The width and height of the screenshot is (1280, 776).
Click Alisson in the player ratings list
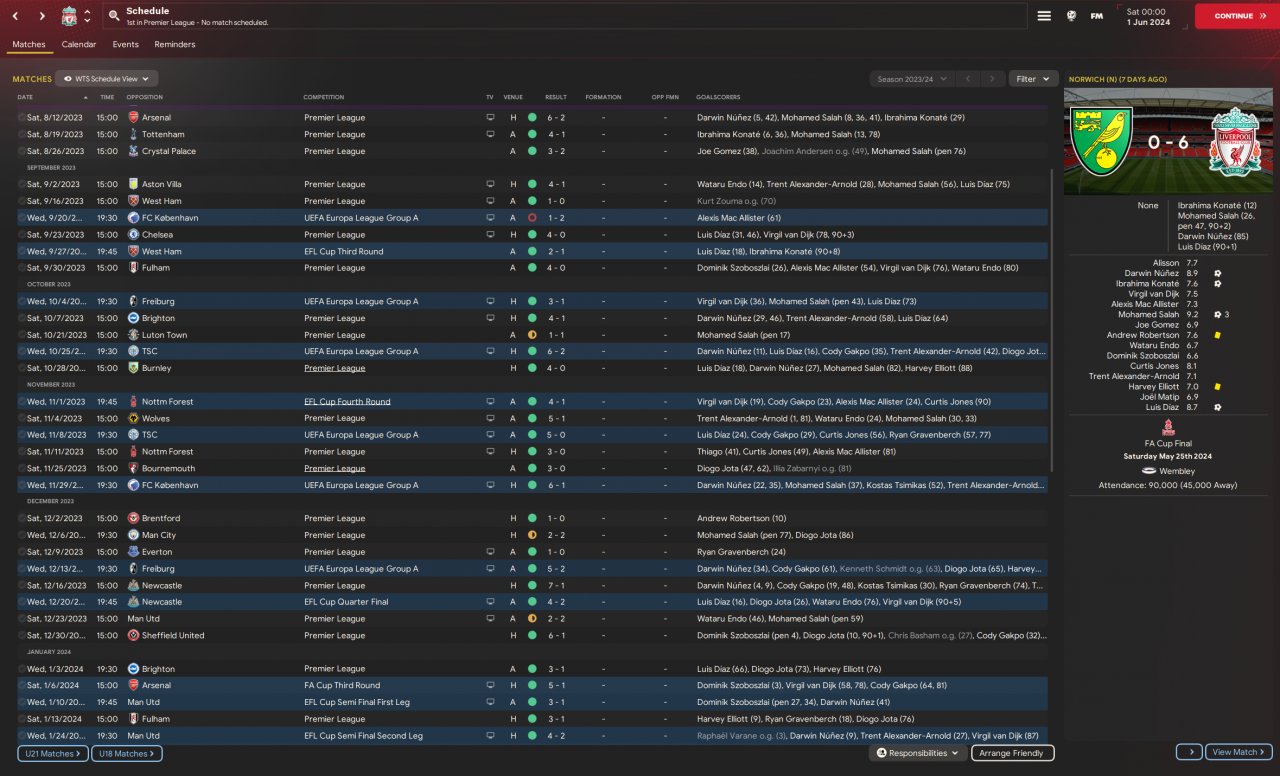pyautogui.click(x=1166, y=263)
